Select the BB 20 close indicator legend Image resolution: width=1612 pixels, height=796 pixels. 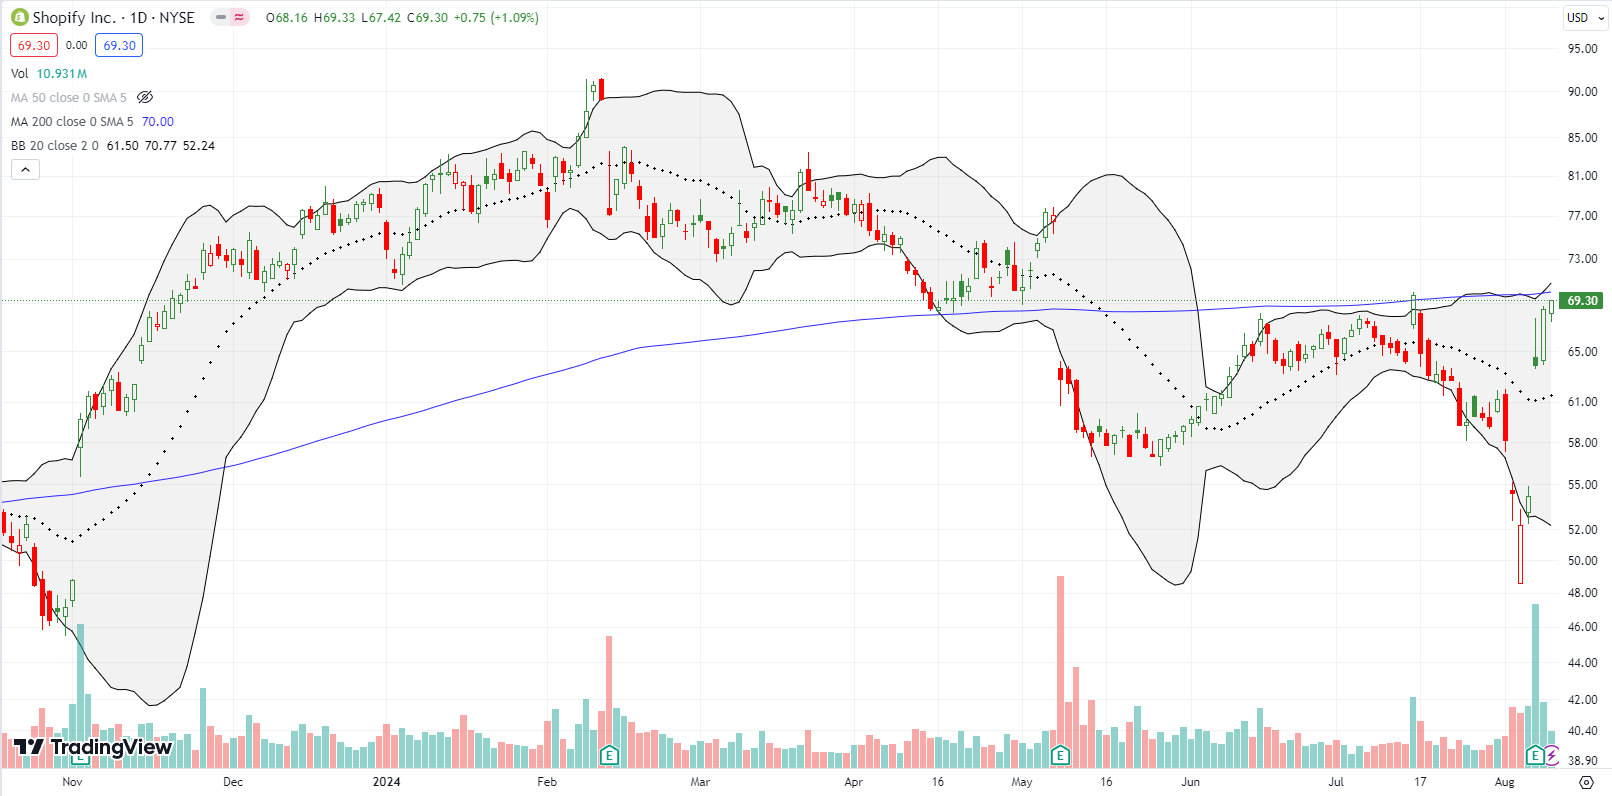[55, 145]
